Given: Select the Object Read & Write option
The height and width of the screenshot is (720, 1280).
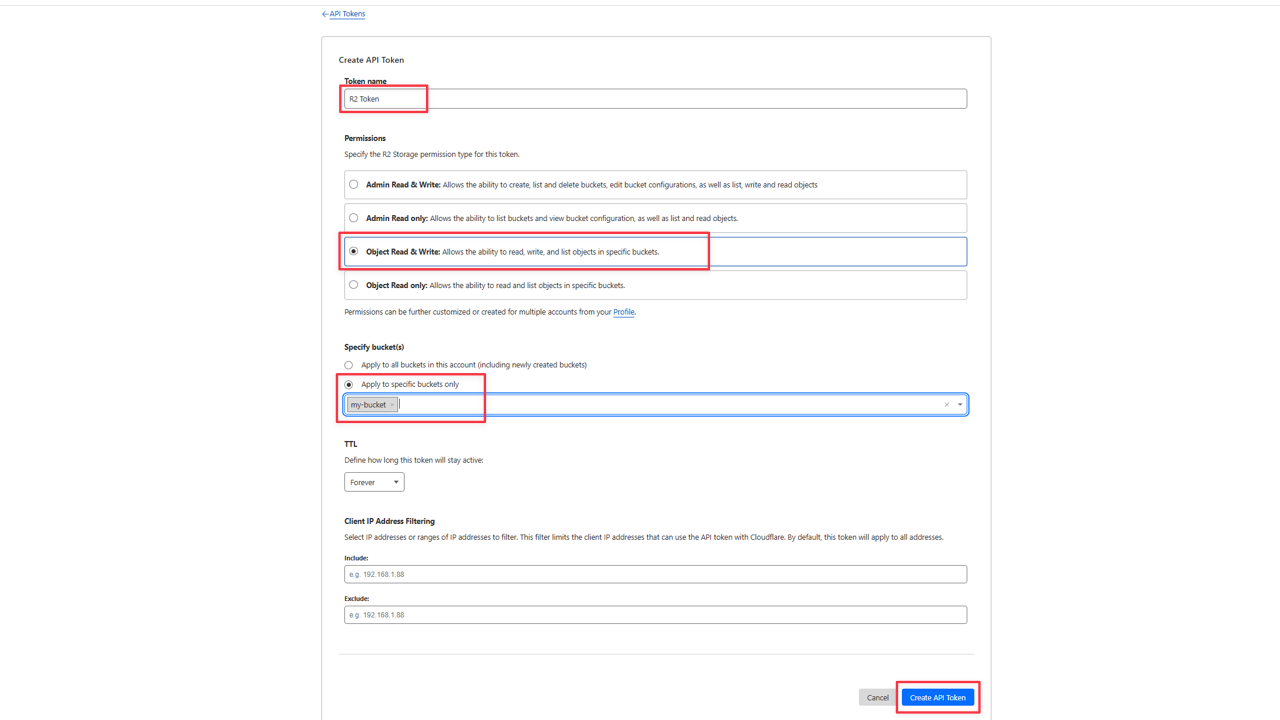Looking at the screenshot, I should coord(353,251).
